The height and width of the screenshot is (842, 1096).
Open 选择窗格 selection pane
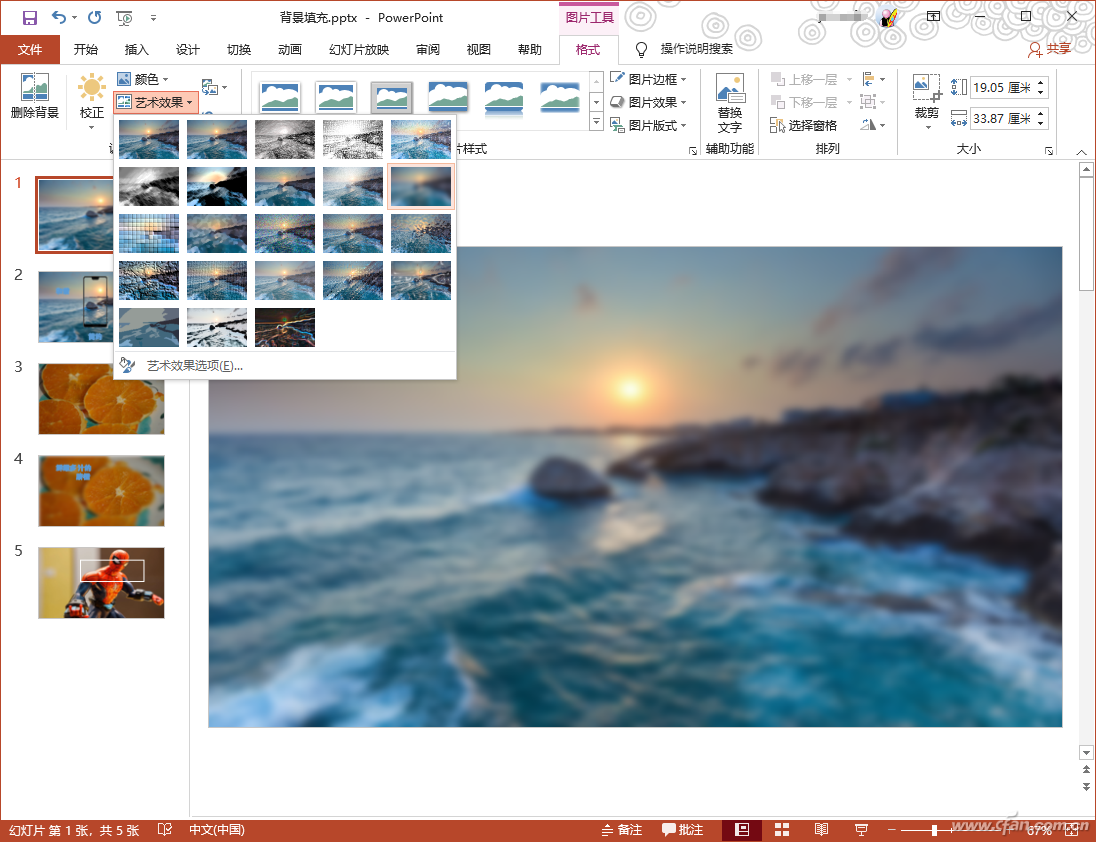(804, 125)
